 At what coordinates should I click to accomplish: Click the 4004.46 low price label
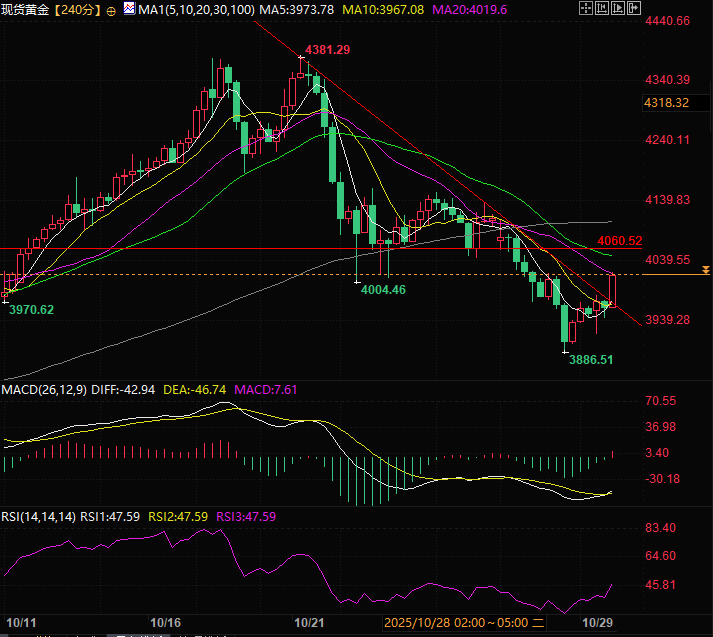(383, 289)
